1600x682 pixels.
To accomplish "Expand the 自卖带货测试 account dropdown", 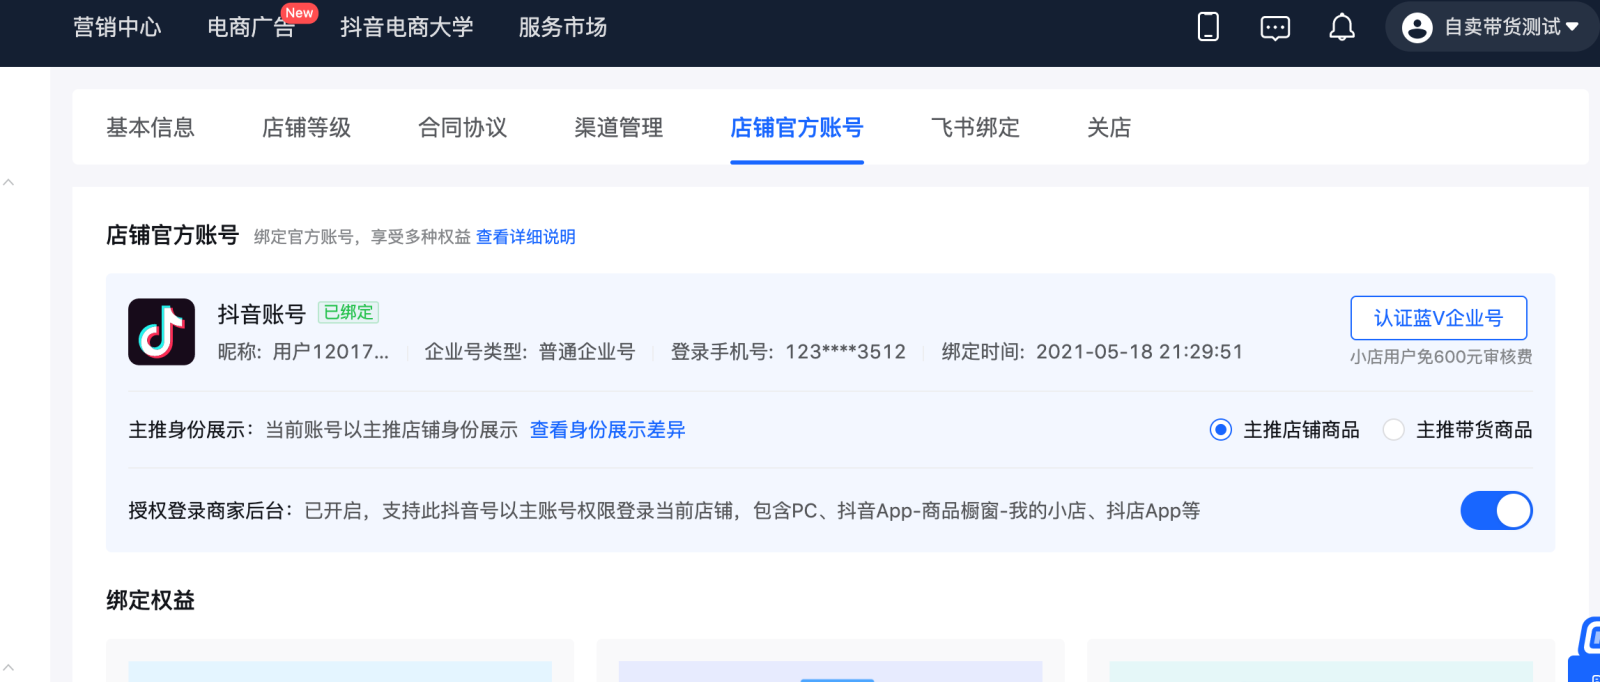I will pos(1492,27).
